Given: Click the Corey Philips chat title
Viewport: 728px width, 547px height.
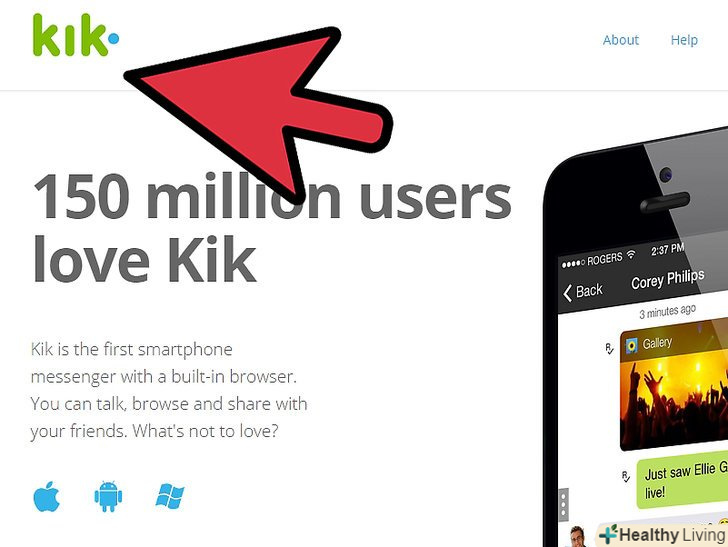Looking at the screenshot, I should click(x=668, y=279).
